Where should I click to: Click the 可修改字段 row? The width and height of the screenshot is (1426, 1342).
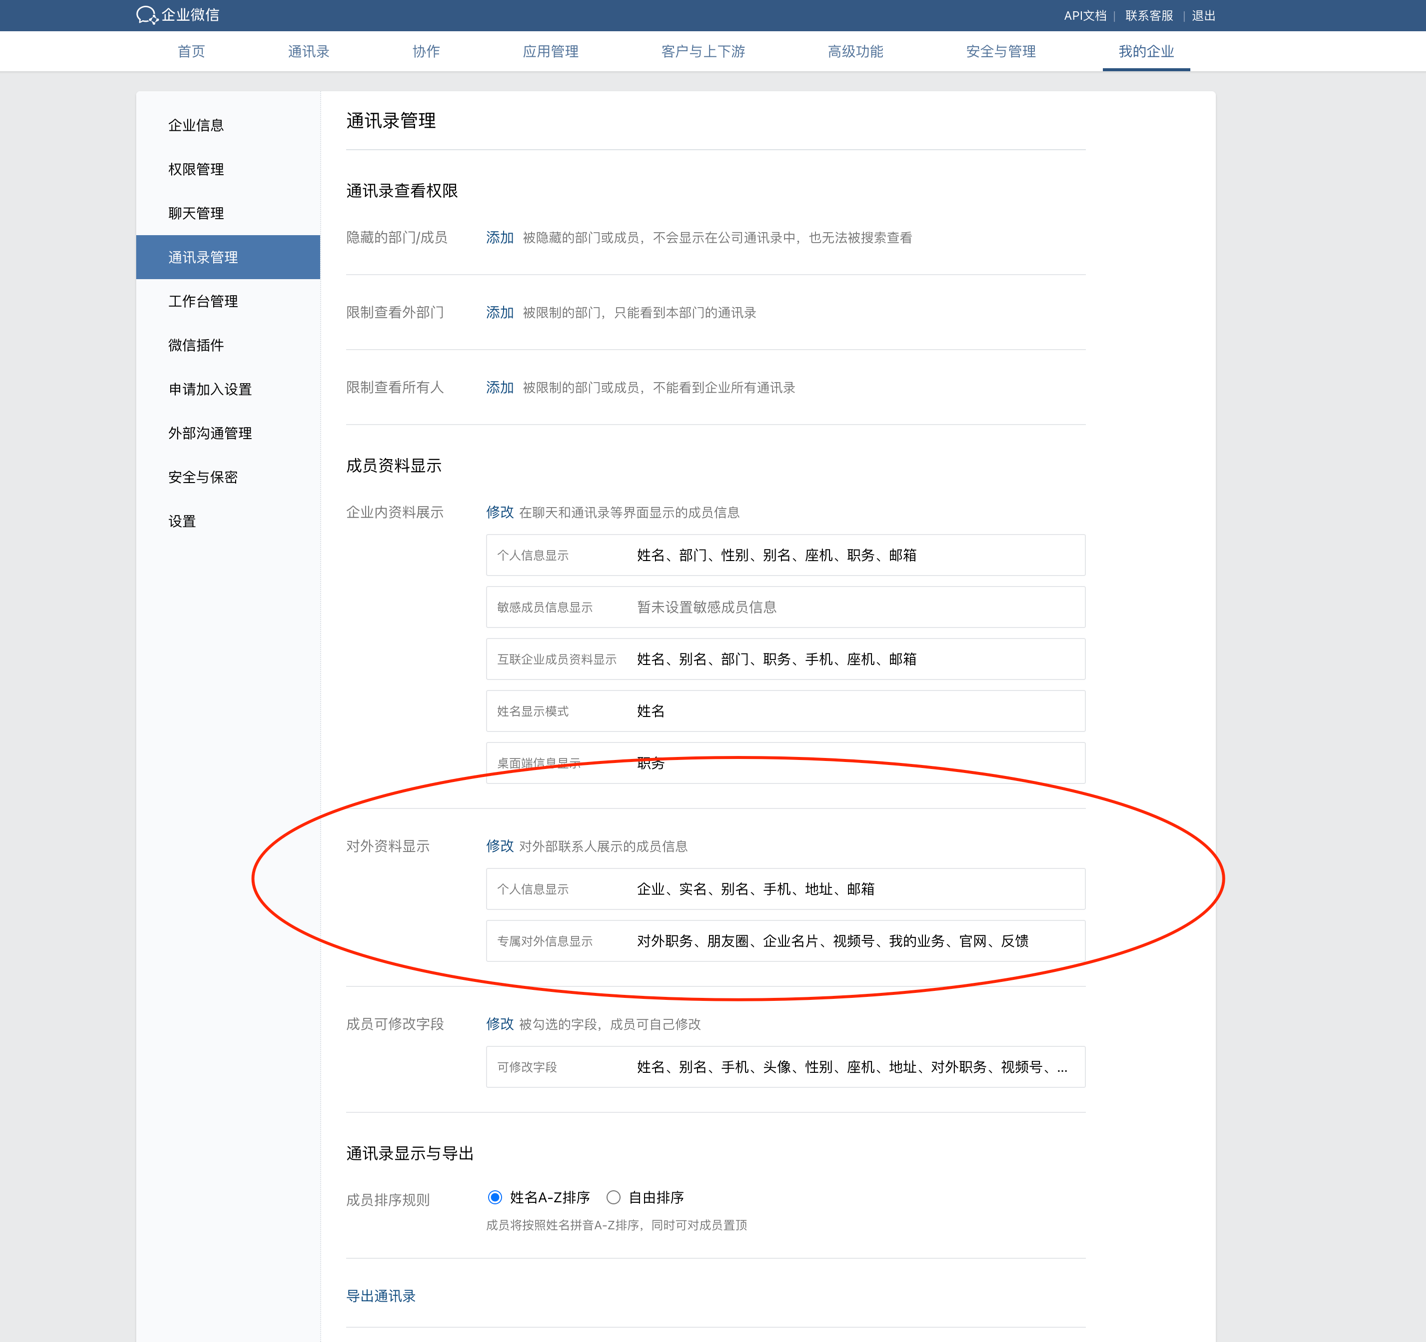pos(785,1067)
